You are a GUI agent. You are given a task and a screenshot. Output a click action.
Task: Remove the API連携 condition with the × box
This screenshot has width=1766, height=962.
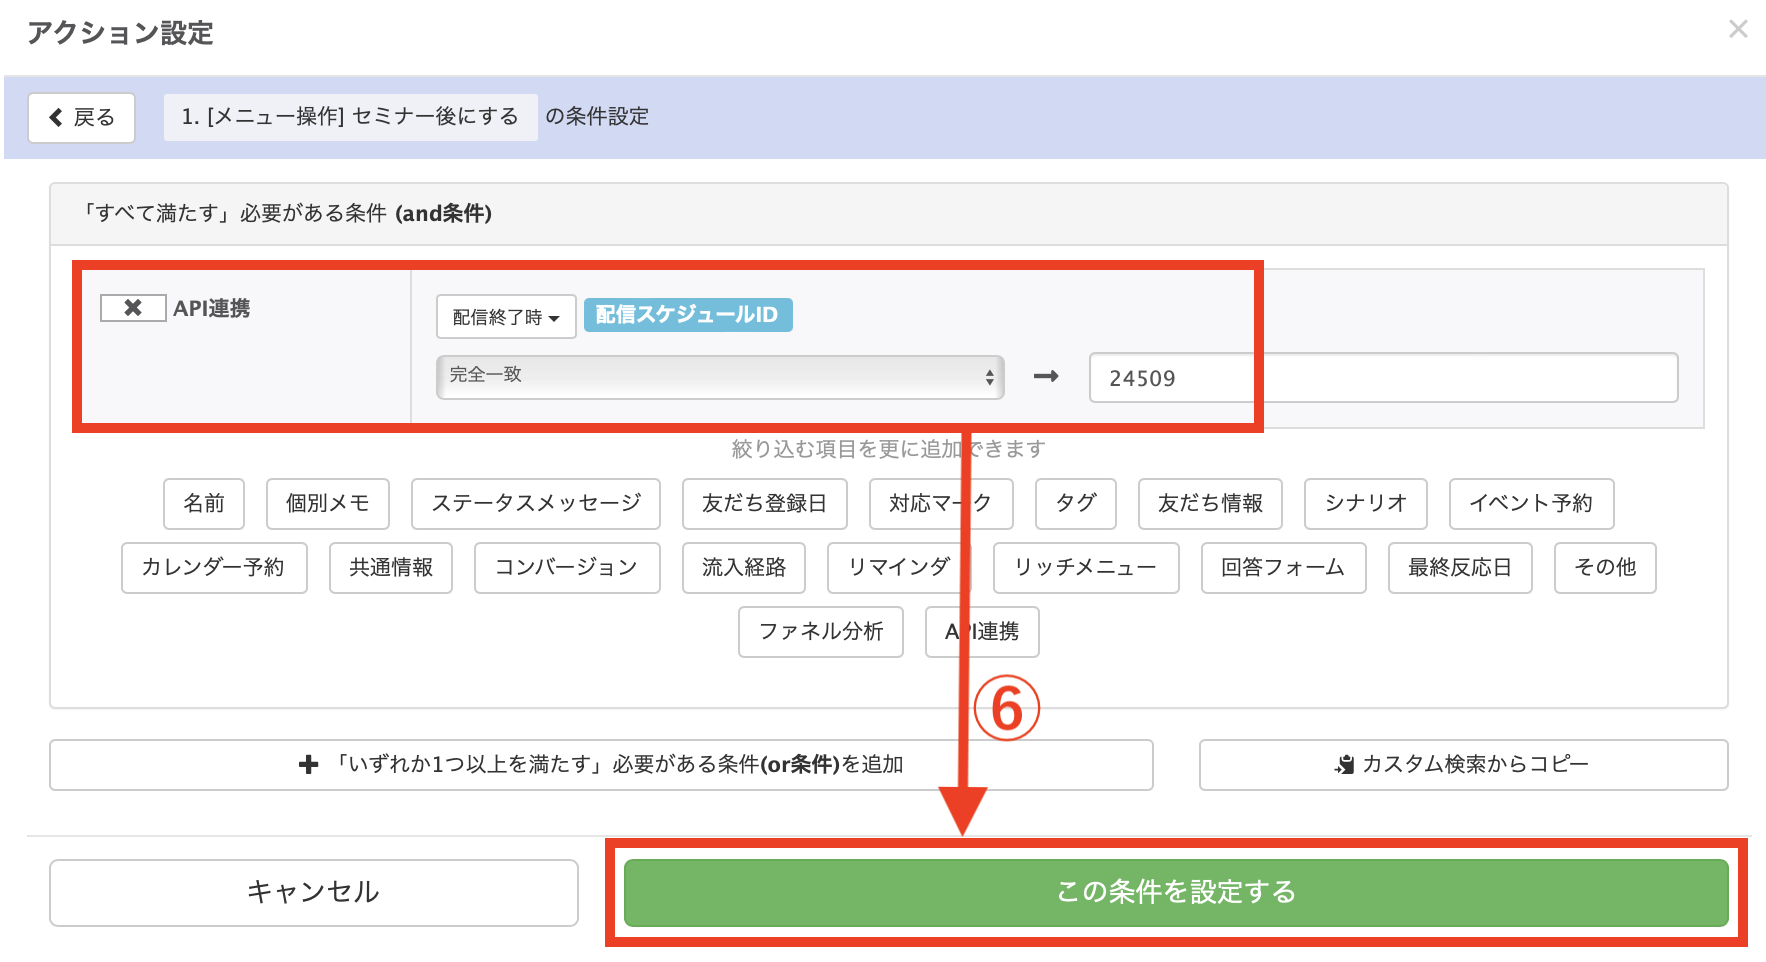click(132, 308)
